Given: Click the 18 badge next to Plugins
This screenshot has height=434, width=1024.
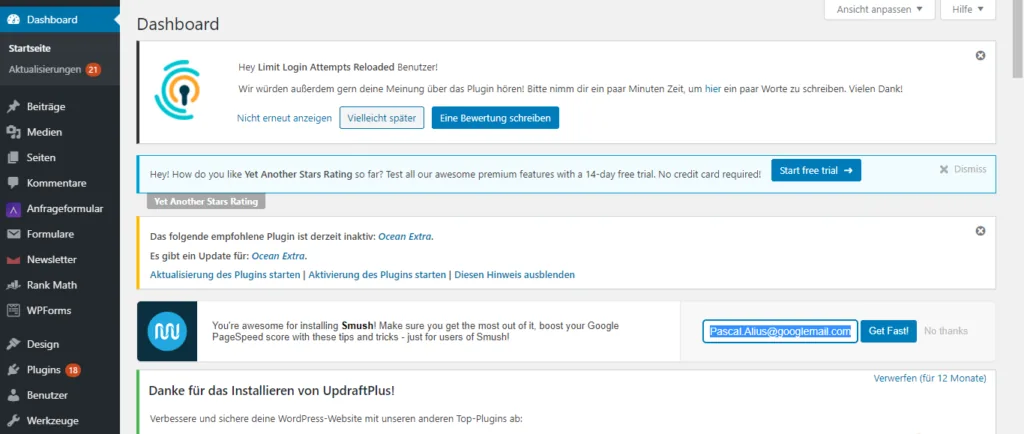Looking at the screenshot, I should (x=72, y=370).
